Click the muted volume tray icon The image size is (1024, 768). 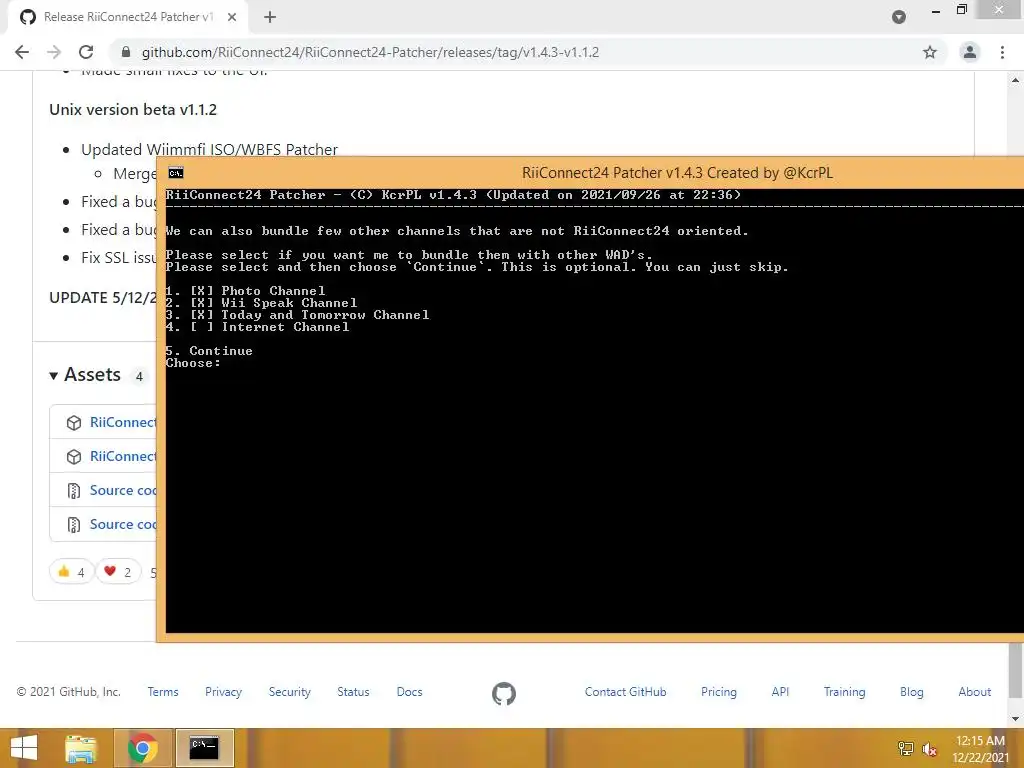click(929, 749)
